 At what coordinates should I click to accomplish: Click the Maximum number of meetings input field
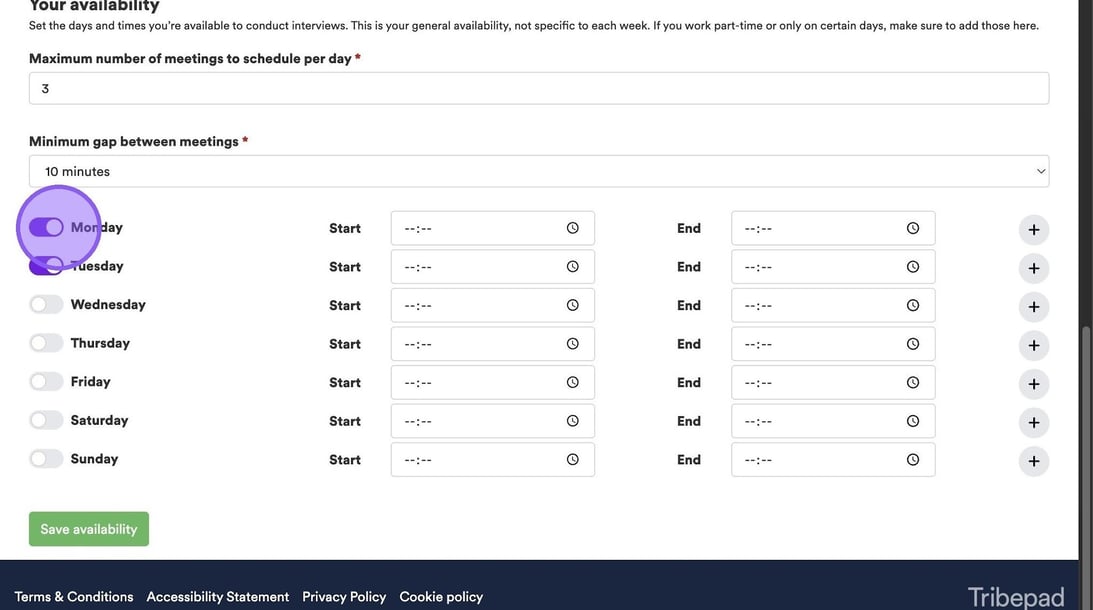[538, 88]
